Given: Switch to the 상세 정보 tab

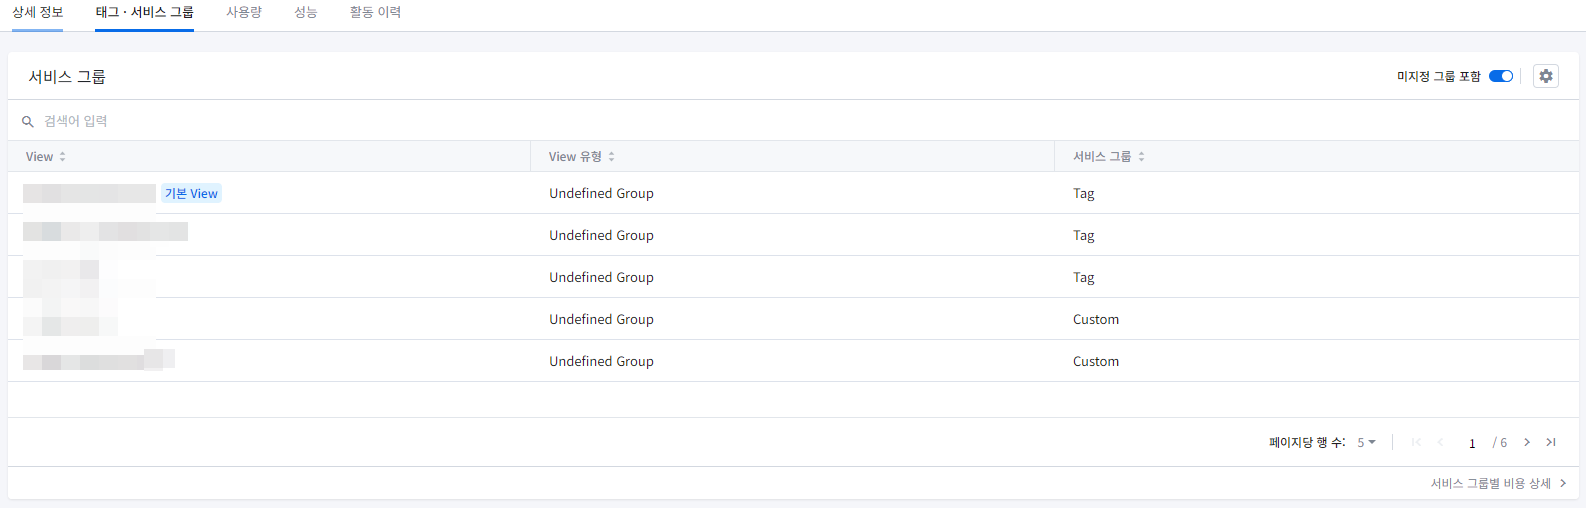Looking at the screenshot, I should pos(37,13).
